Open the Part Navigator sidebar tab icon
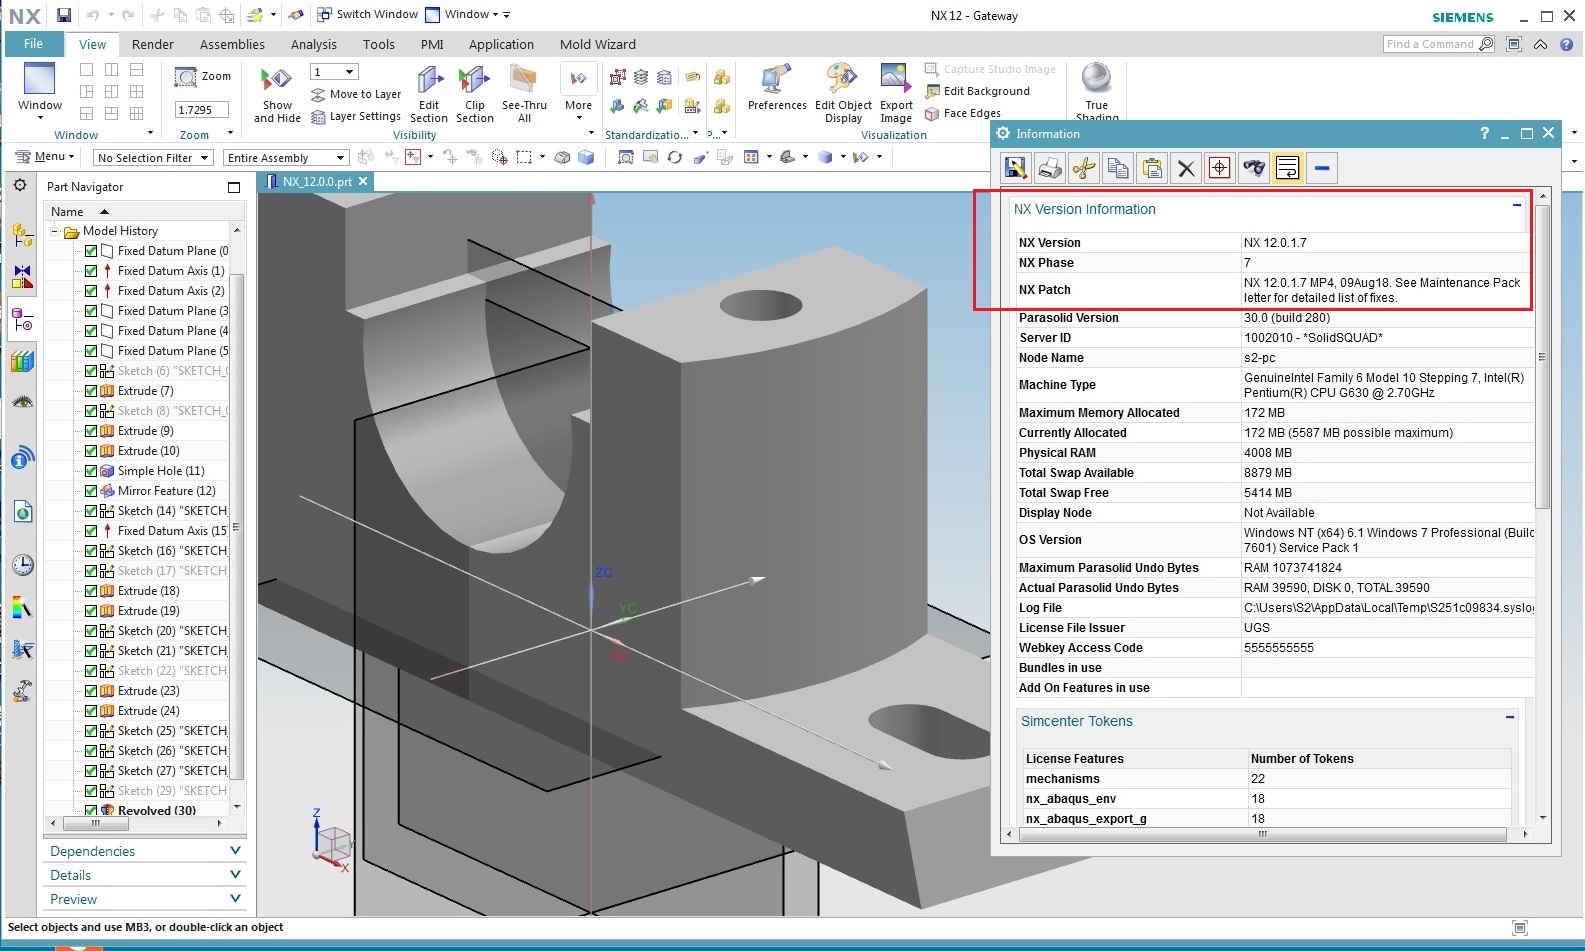This screenshot has width=1585, height=951. click(22, 320)
